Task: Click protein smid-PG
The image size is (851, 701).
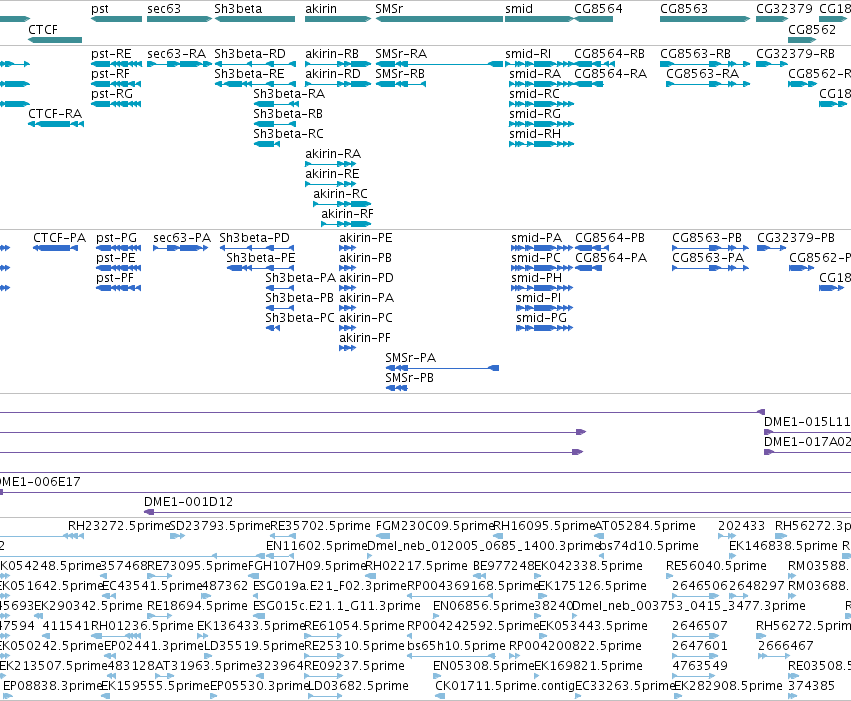Action: pyautogui.click(x=542, y=318)
